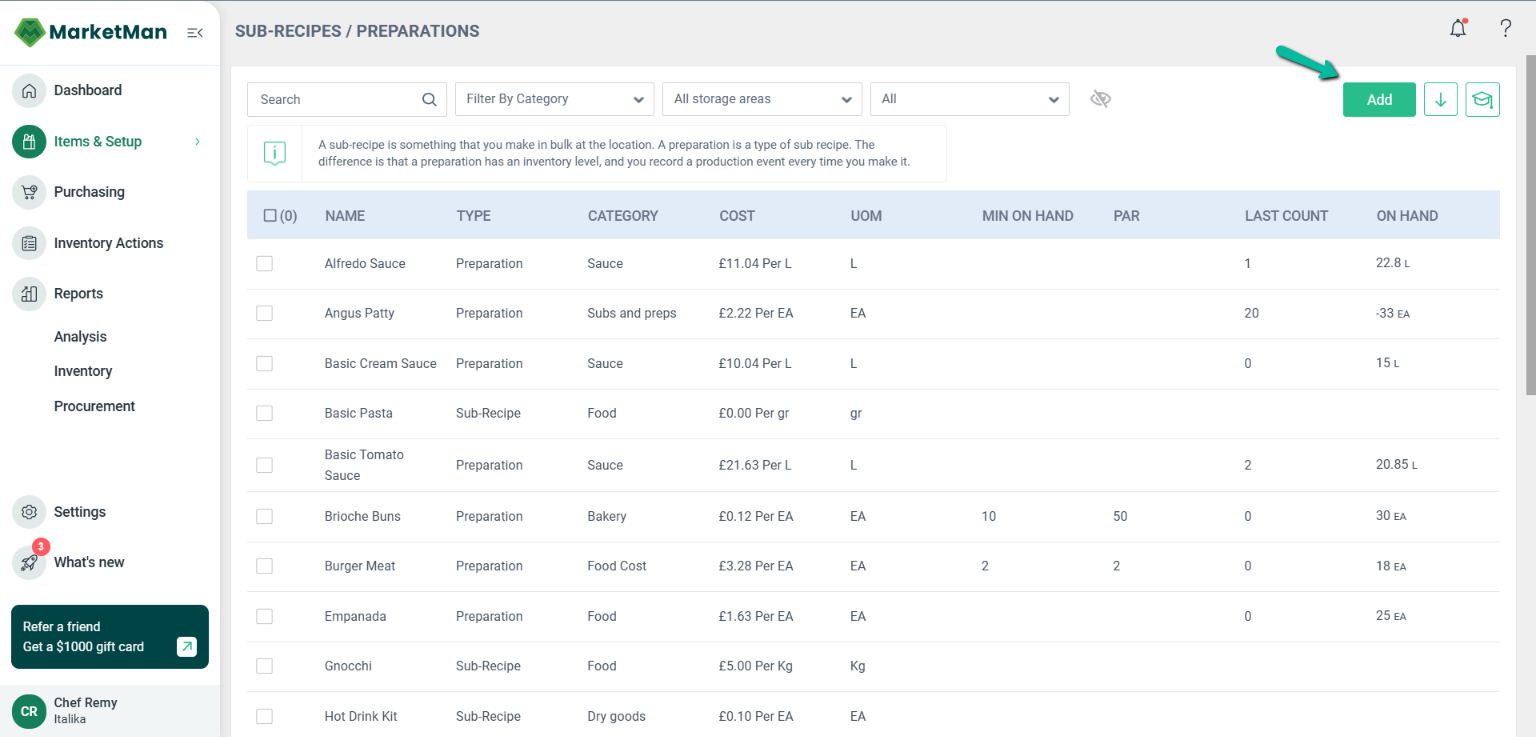Click the notification bell icon
Screen dimensions: 1536x737
1458,29
